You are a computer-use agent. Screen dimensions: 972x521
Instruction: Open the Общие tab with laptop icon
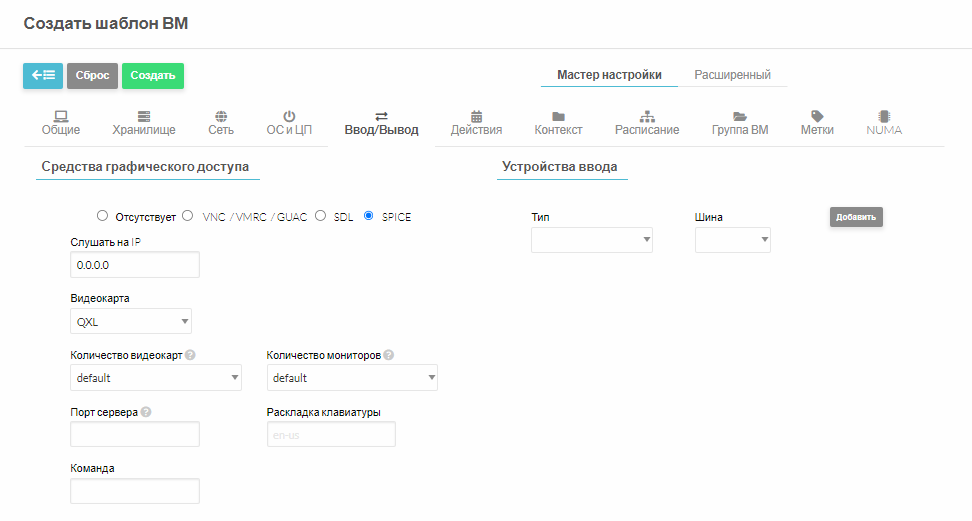coord(61,123)
